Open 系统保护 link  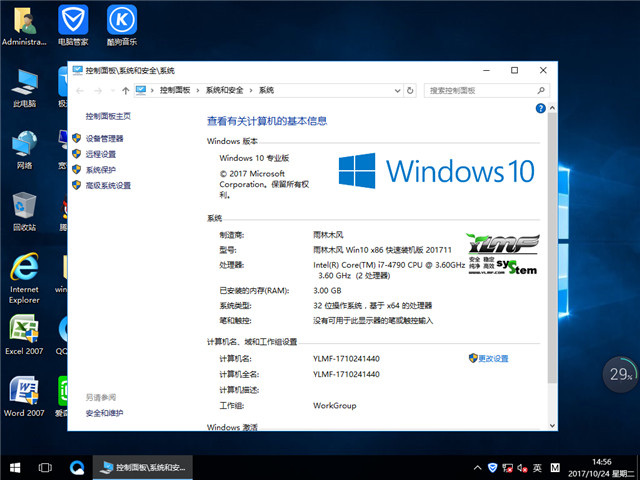point(100,170)
